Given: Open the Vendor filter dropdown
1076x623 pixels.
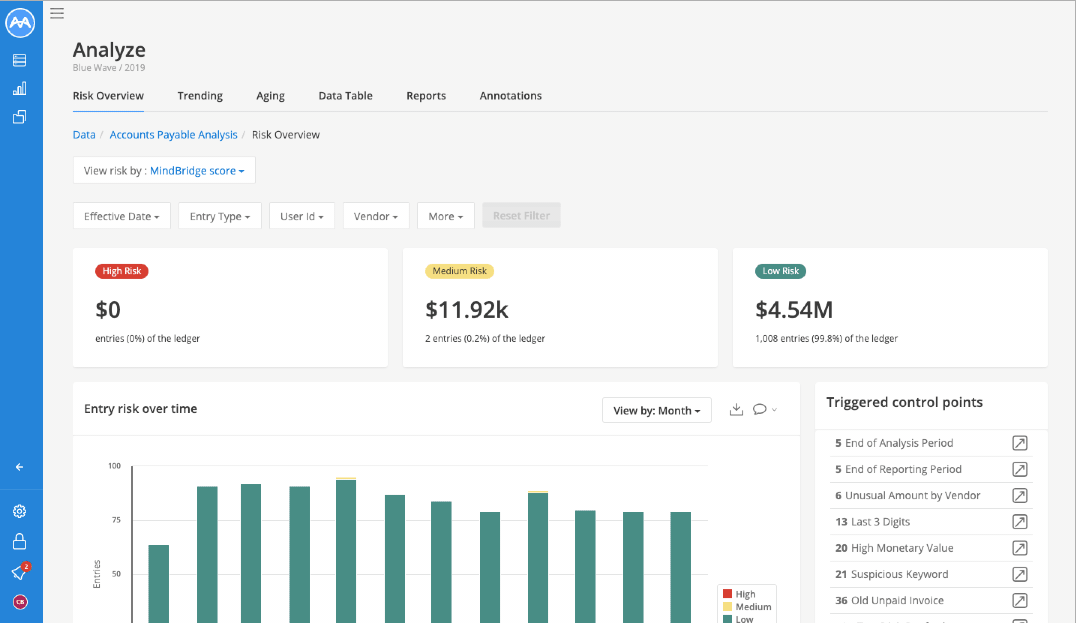Looking at the screenshot, I should (376, 216).
